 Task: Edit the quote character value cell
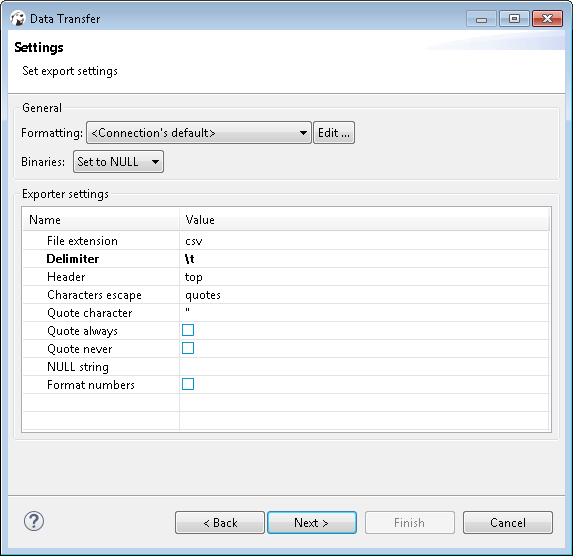(x=364, y=313)
